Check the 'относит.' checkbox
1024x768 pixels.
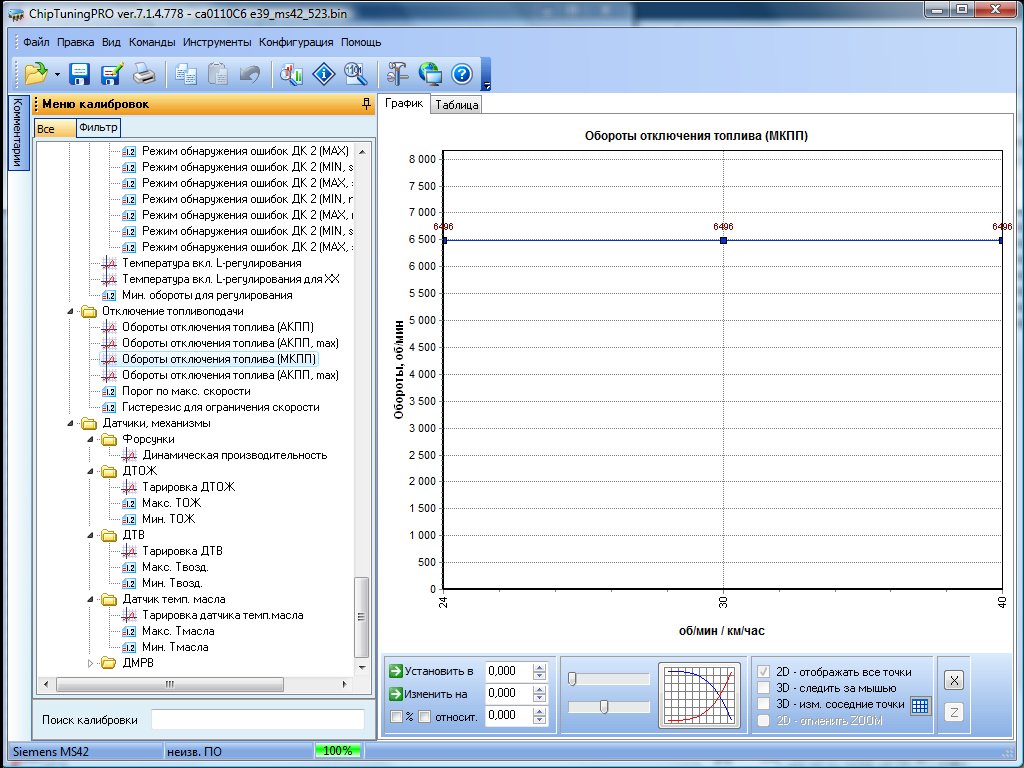click(424, 716)
